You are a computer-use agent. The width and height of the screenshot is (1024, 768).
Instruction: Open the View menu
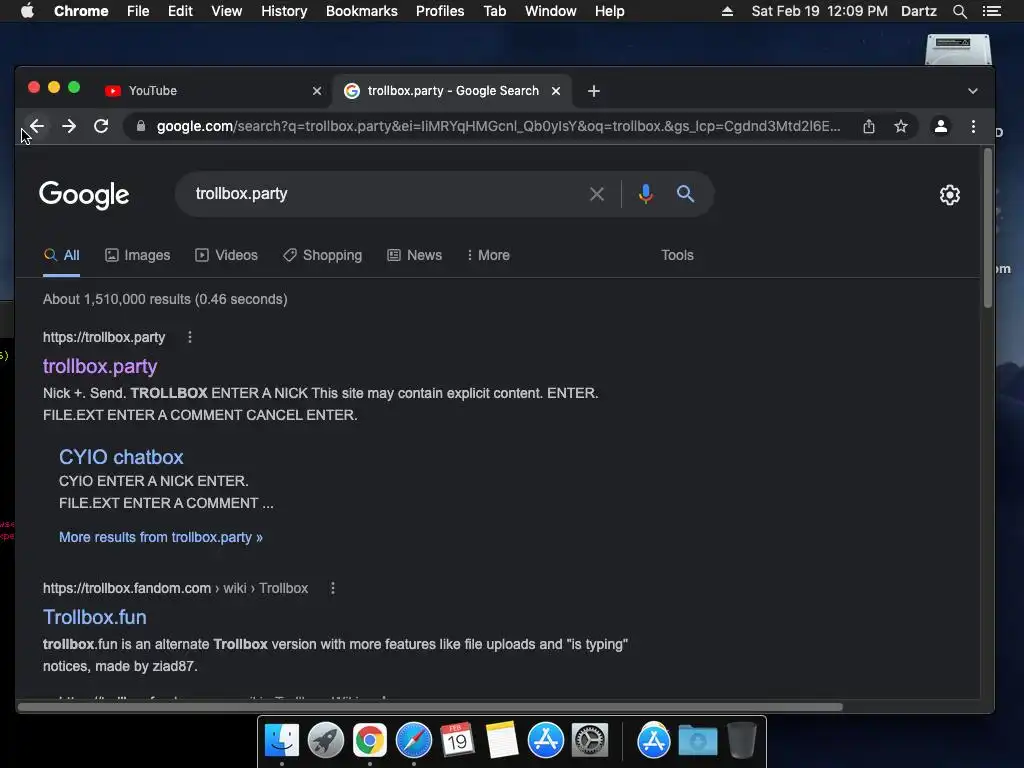click(227, 11)
